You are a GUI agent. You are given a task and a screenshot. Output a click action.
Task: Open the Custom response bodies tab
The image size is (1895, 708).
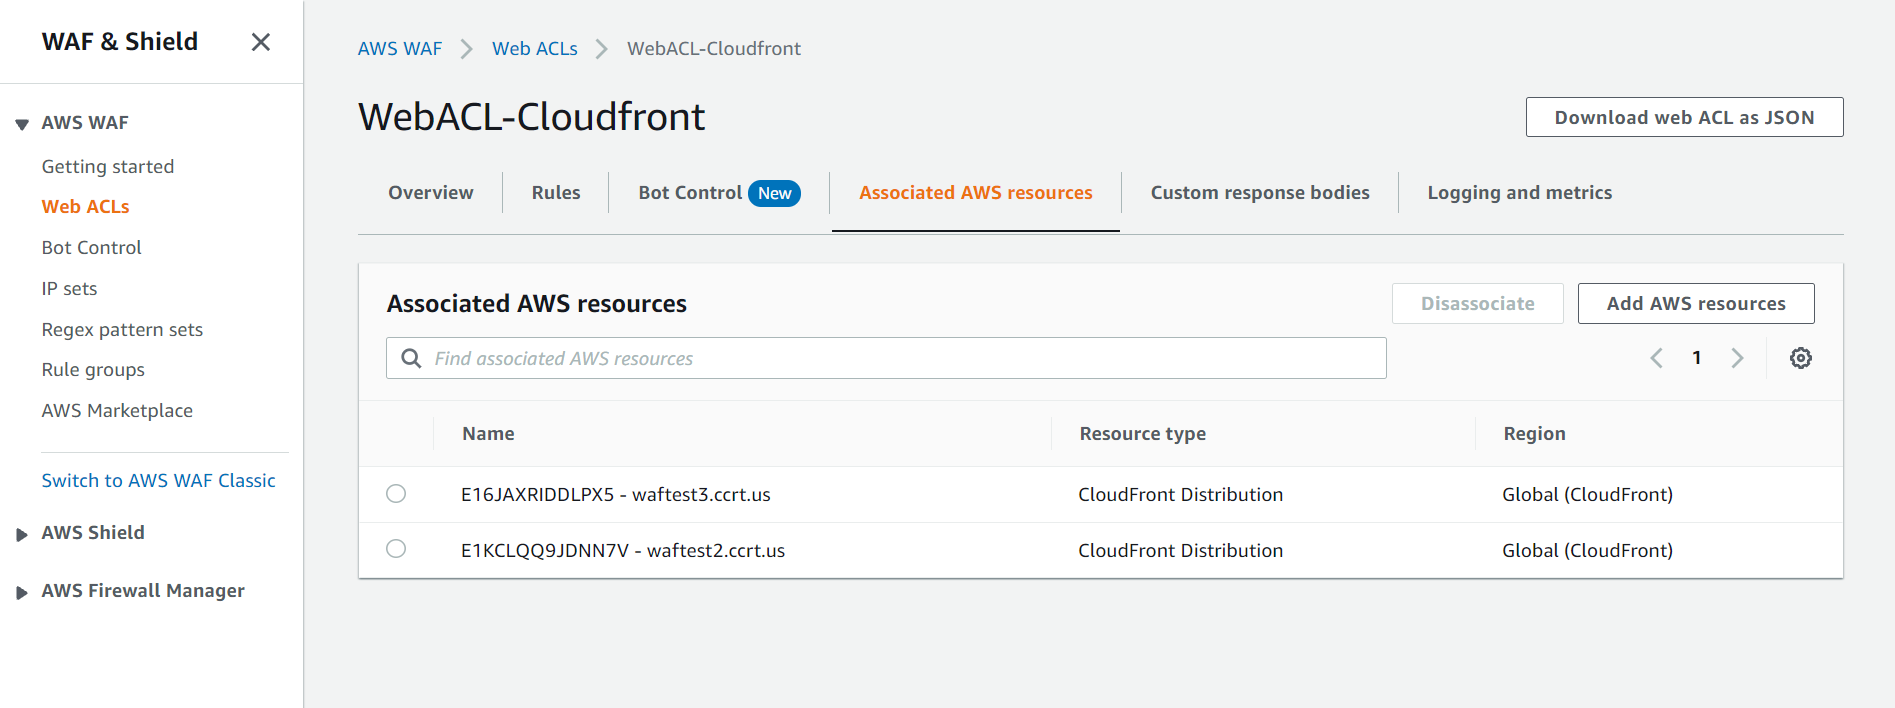coord(1260,192)
